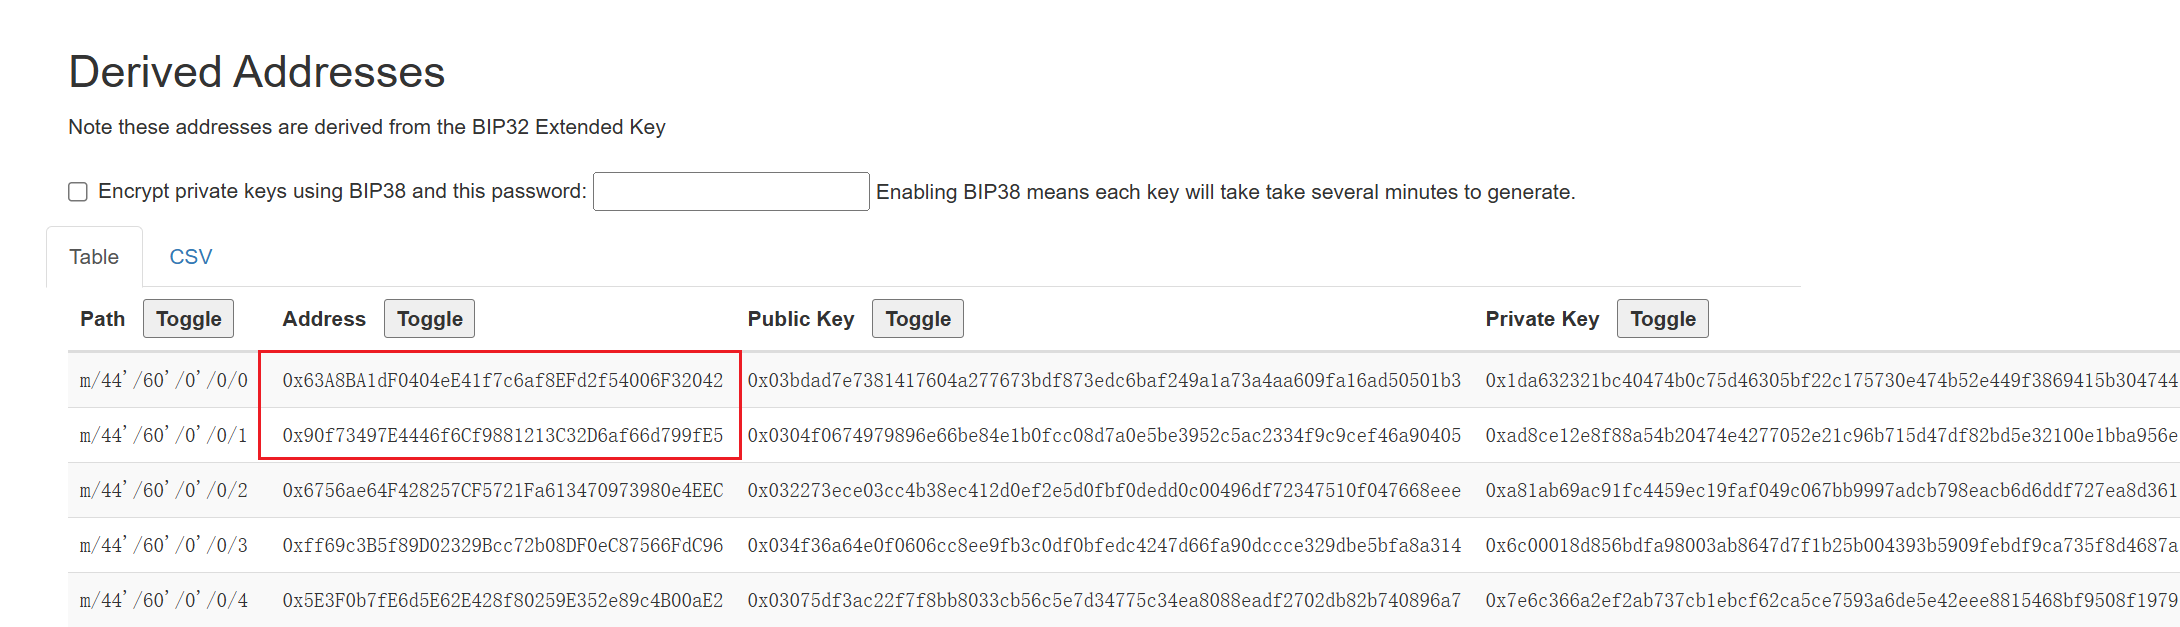Screen dimensions: 2180x627
Task: Toggle the Address column visibility
Action: coord(429,319)
